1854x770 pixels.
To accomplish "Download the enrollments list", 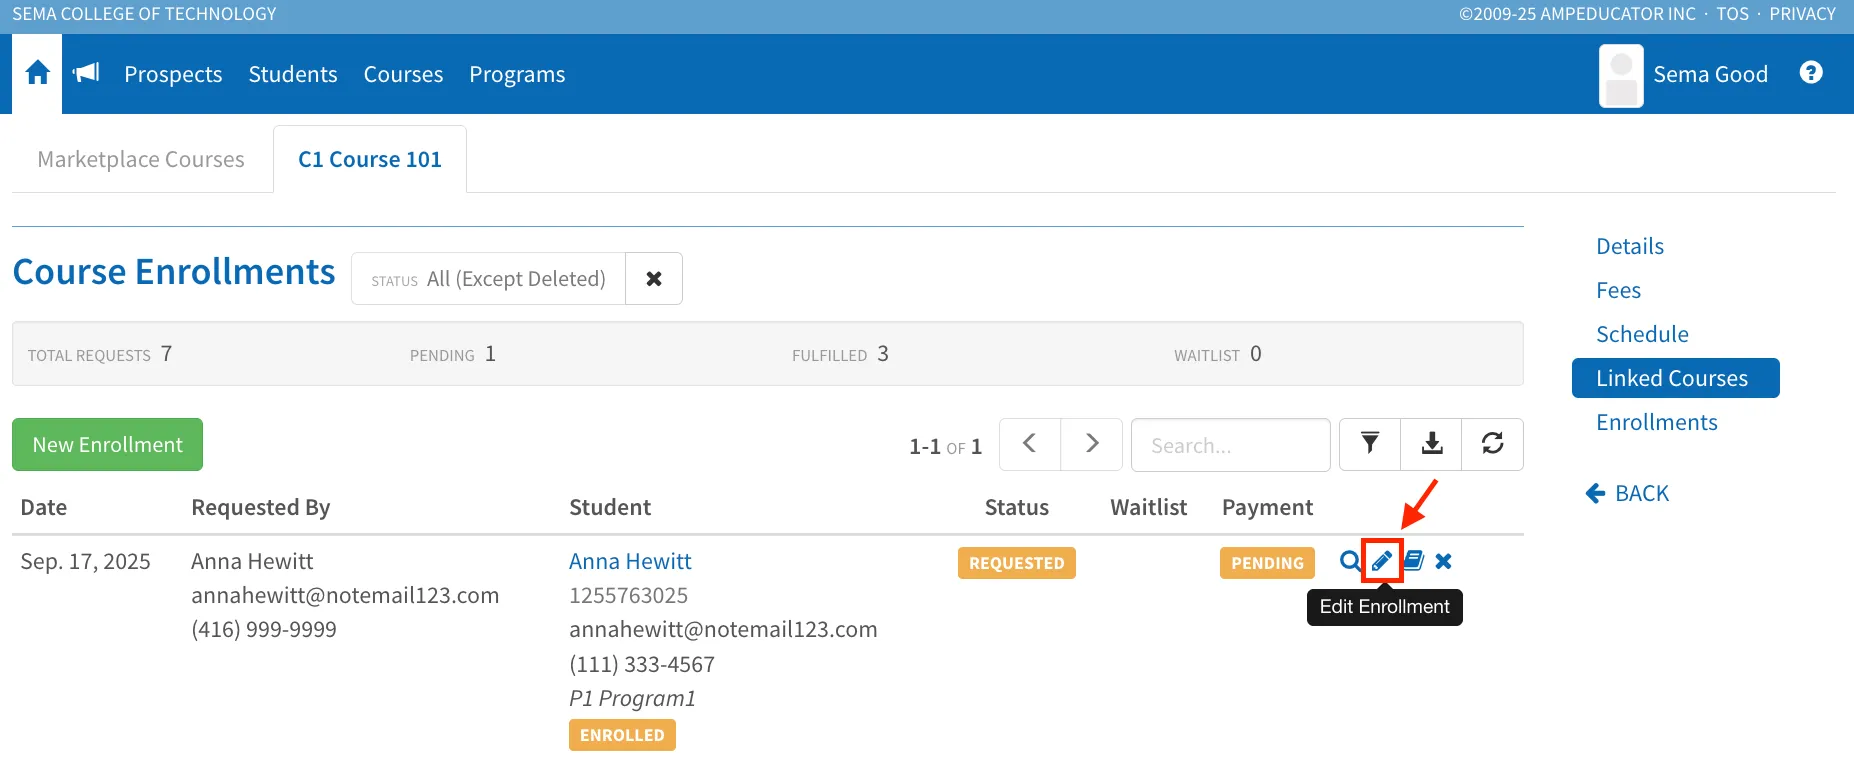I will point(1432,444).
